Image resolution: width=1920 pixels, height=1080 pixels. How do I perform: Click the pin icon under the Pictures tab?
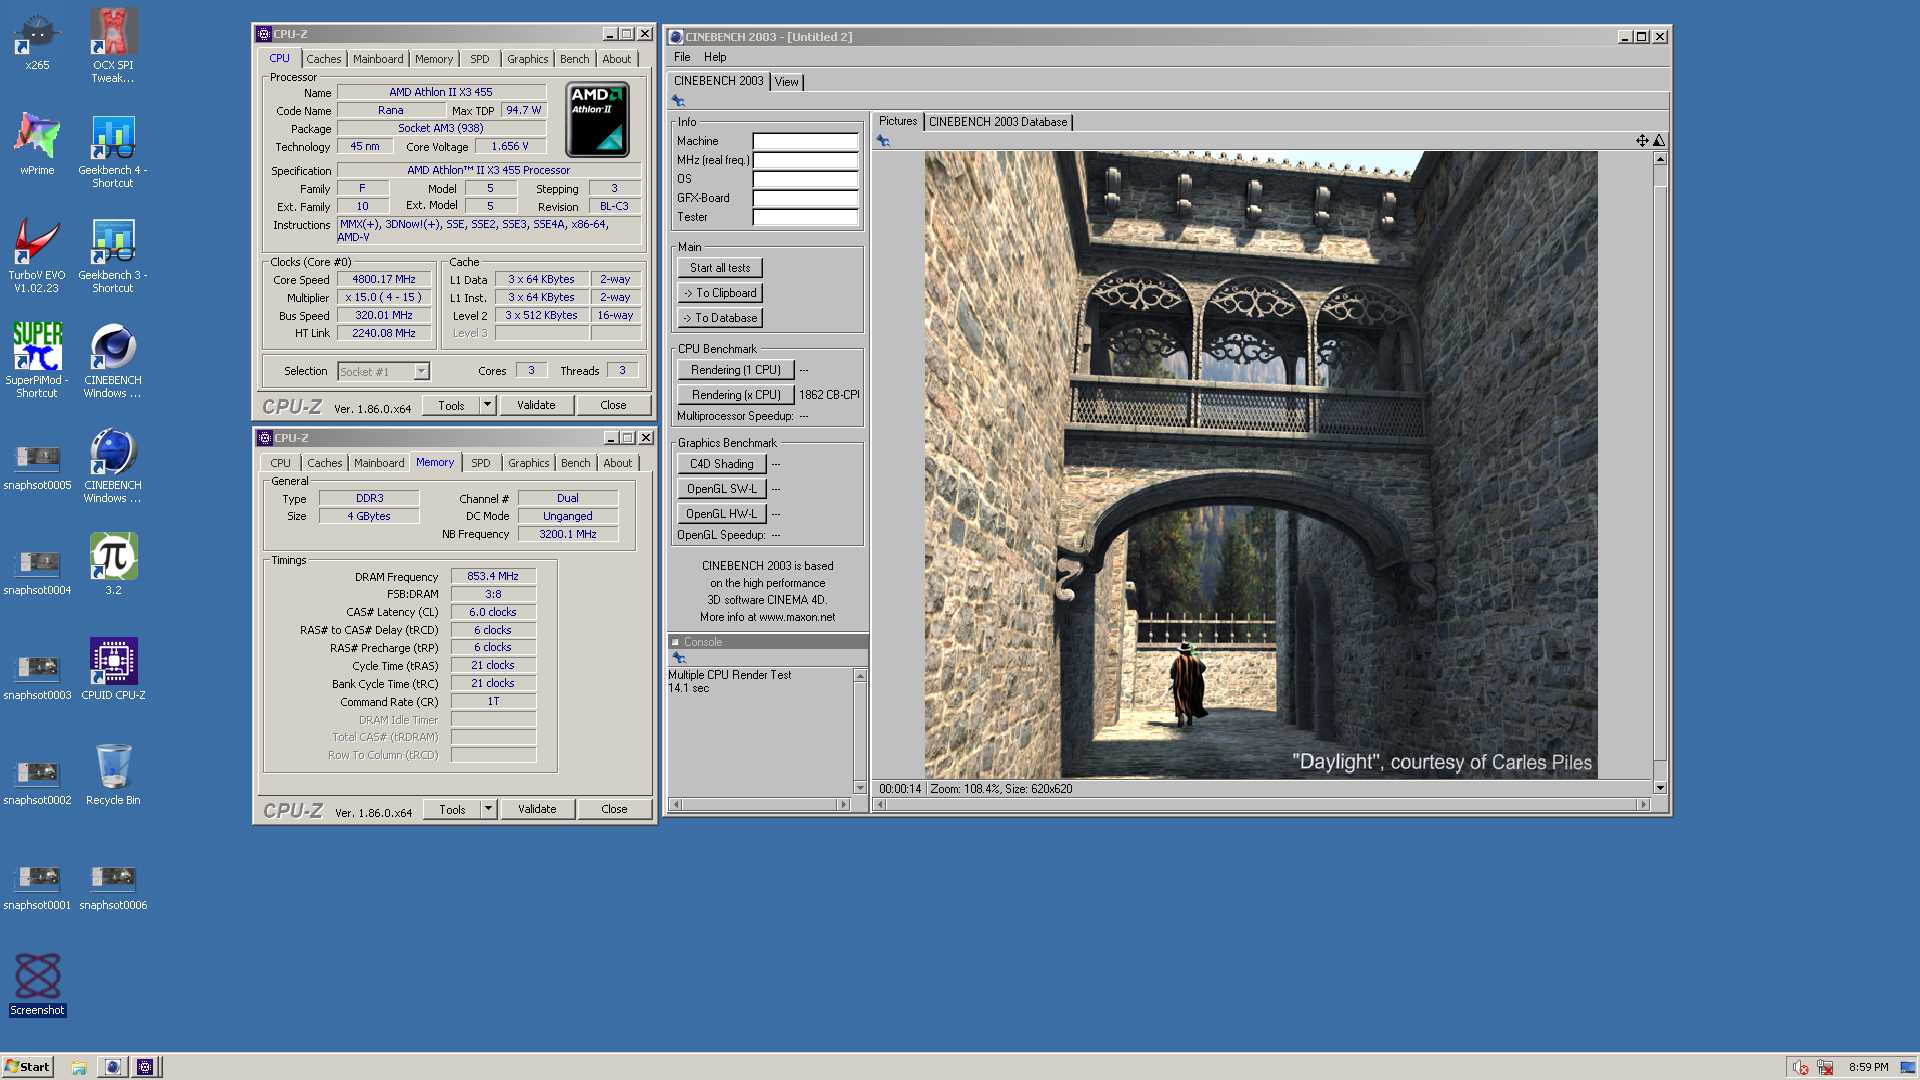(883, 141)
